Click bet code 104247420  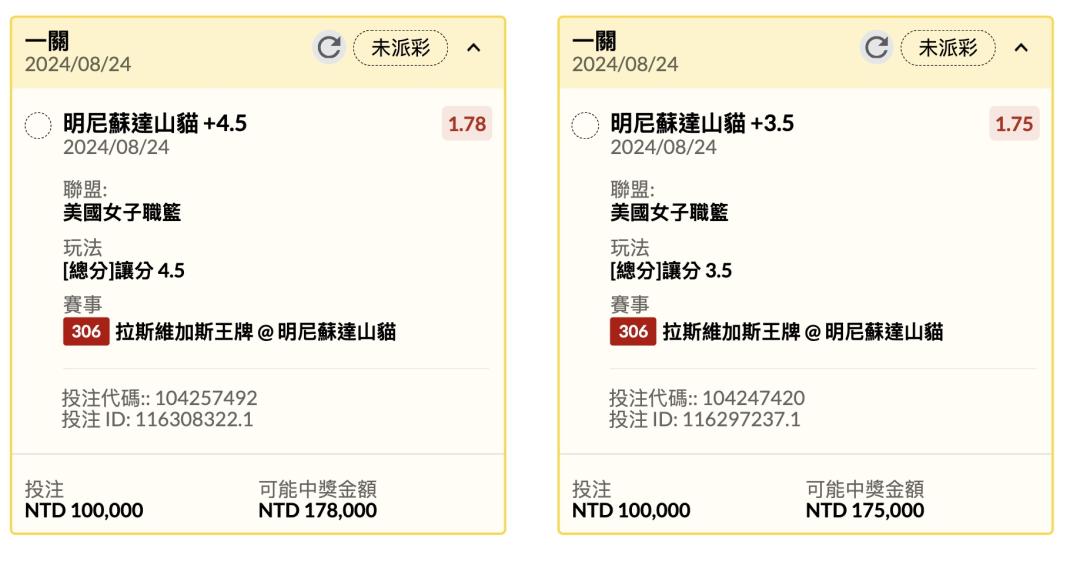coord(754,398)
